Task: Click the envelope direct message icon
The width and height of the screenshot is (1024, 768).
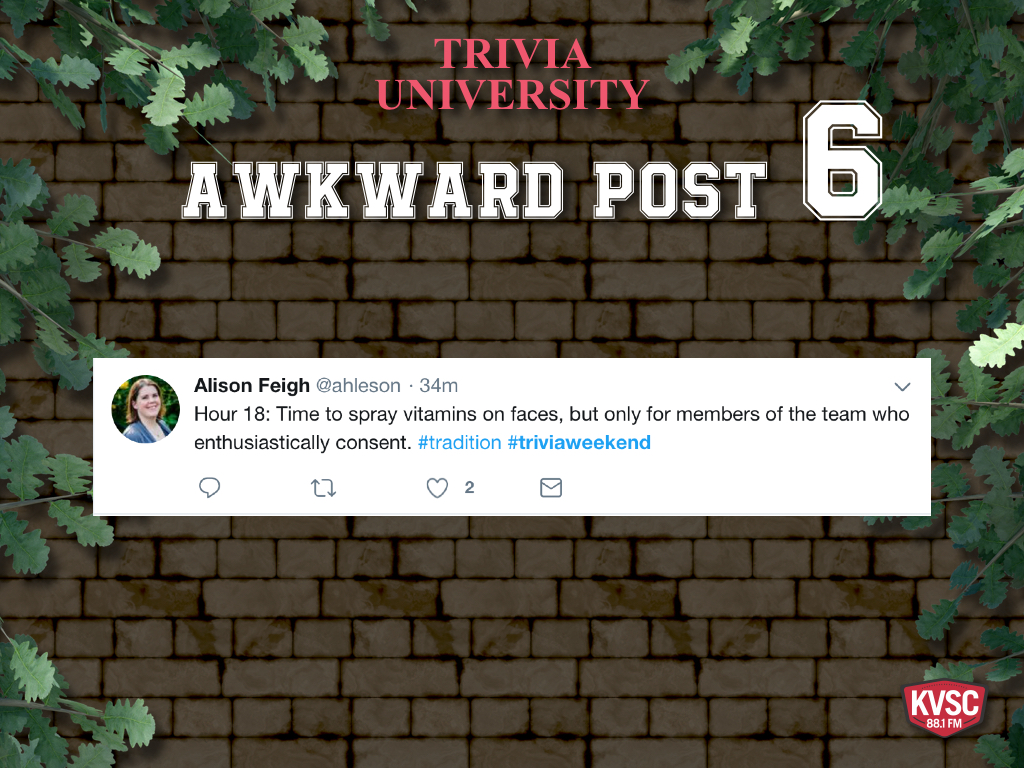Action: pos(551,488)
